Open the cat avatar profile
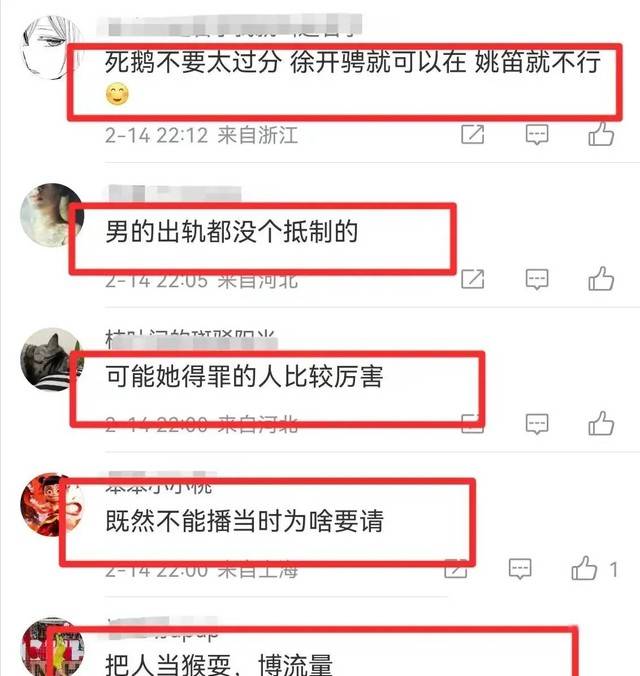640x676 pixels. (x=52, y=359)
